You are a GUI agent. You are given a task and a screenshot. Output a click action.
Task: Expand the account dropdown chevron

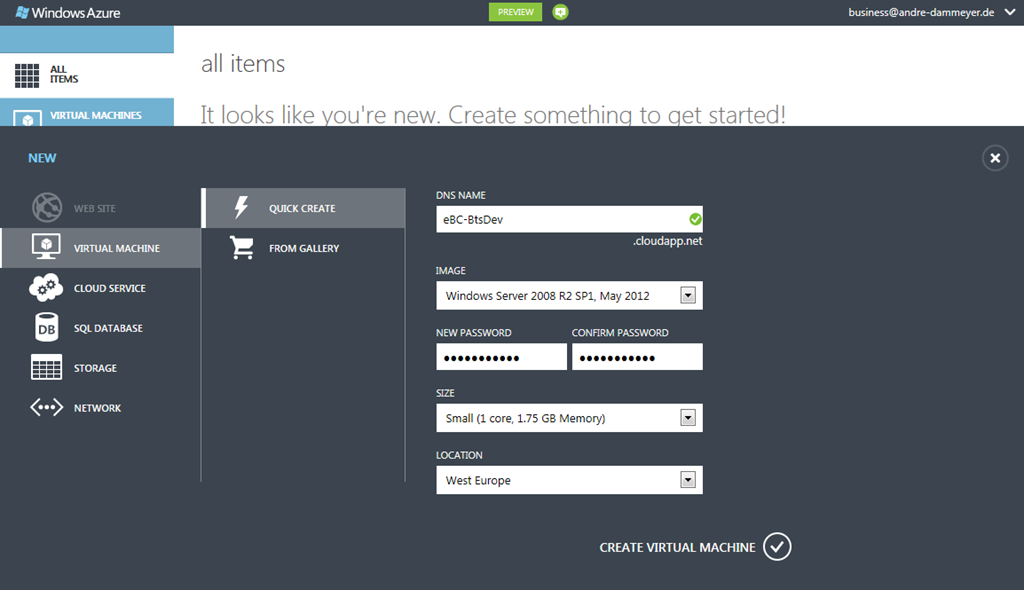(1010, 12)
